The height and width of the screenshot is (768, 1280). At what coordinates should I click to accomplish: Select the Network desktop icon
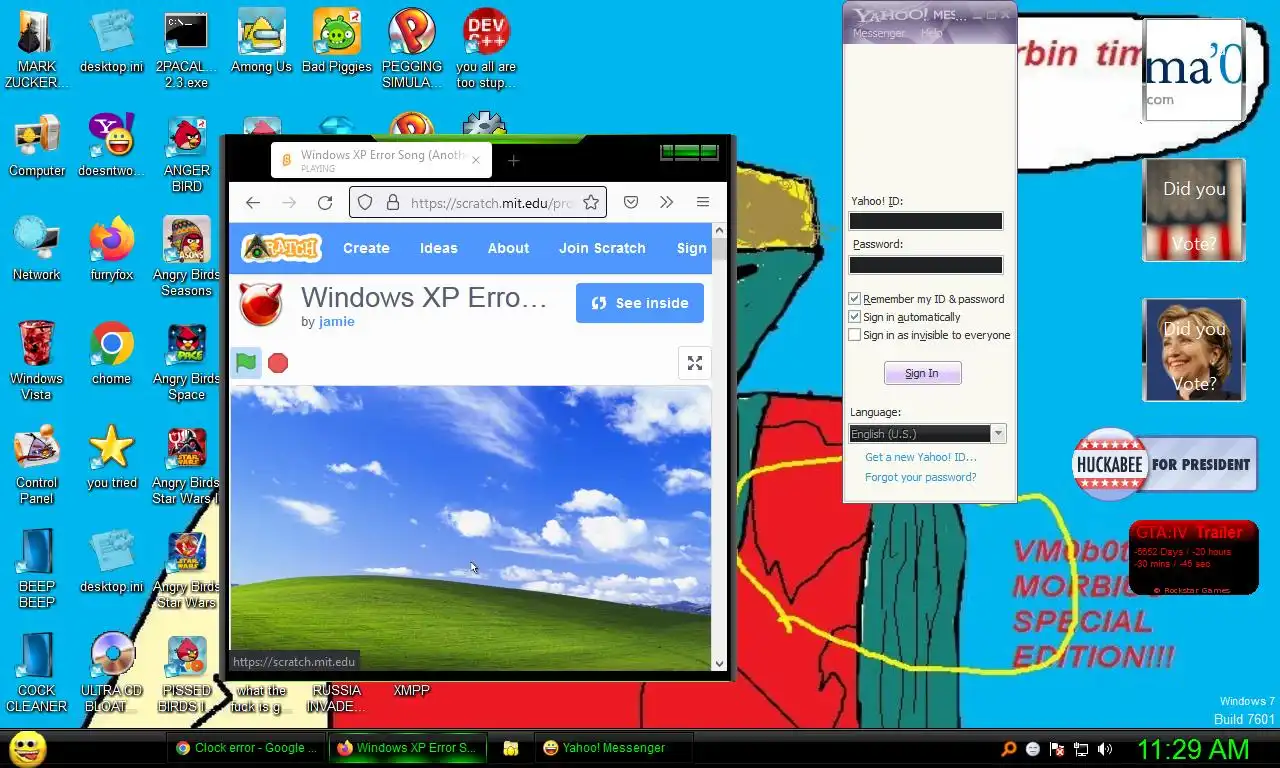point(37,249)
